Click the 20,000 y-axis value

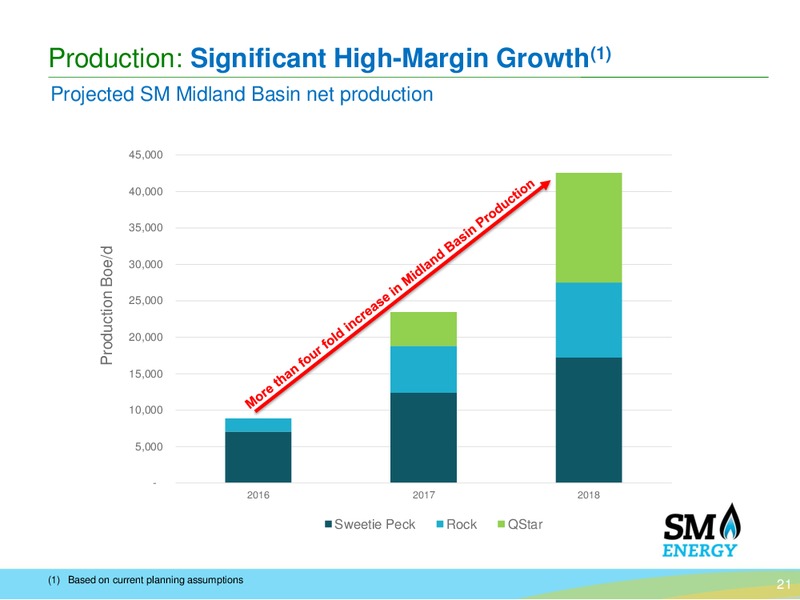point(145,337)
